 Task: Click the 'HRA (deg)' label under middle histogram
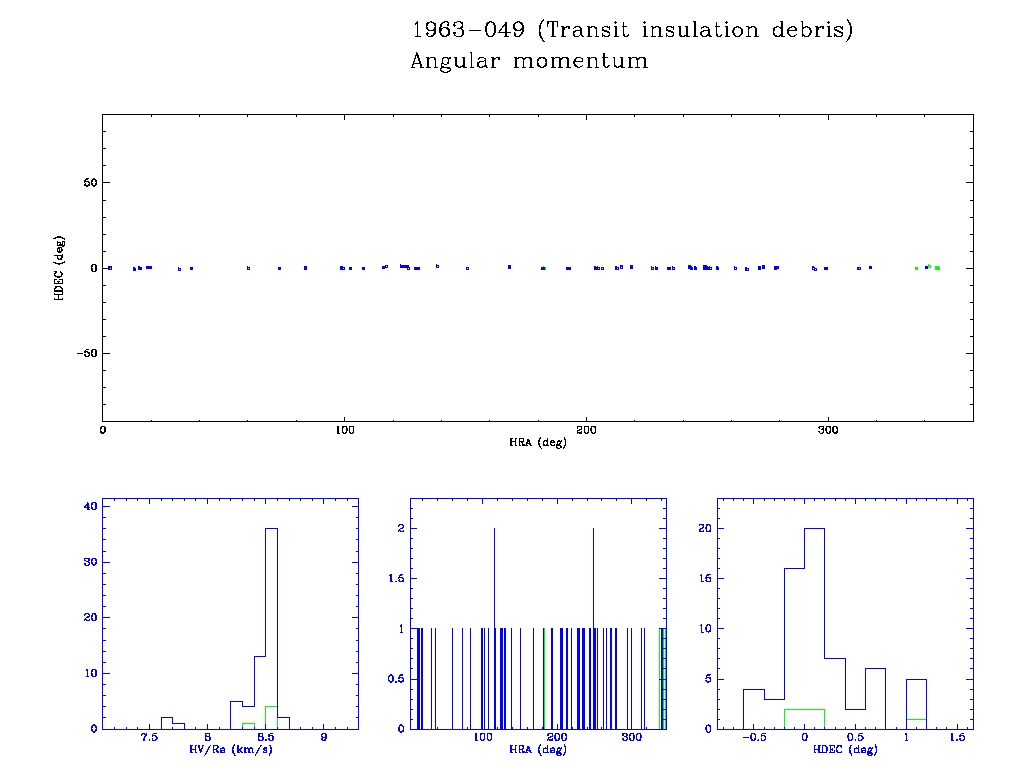pos(537,750)
